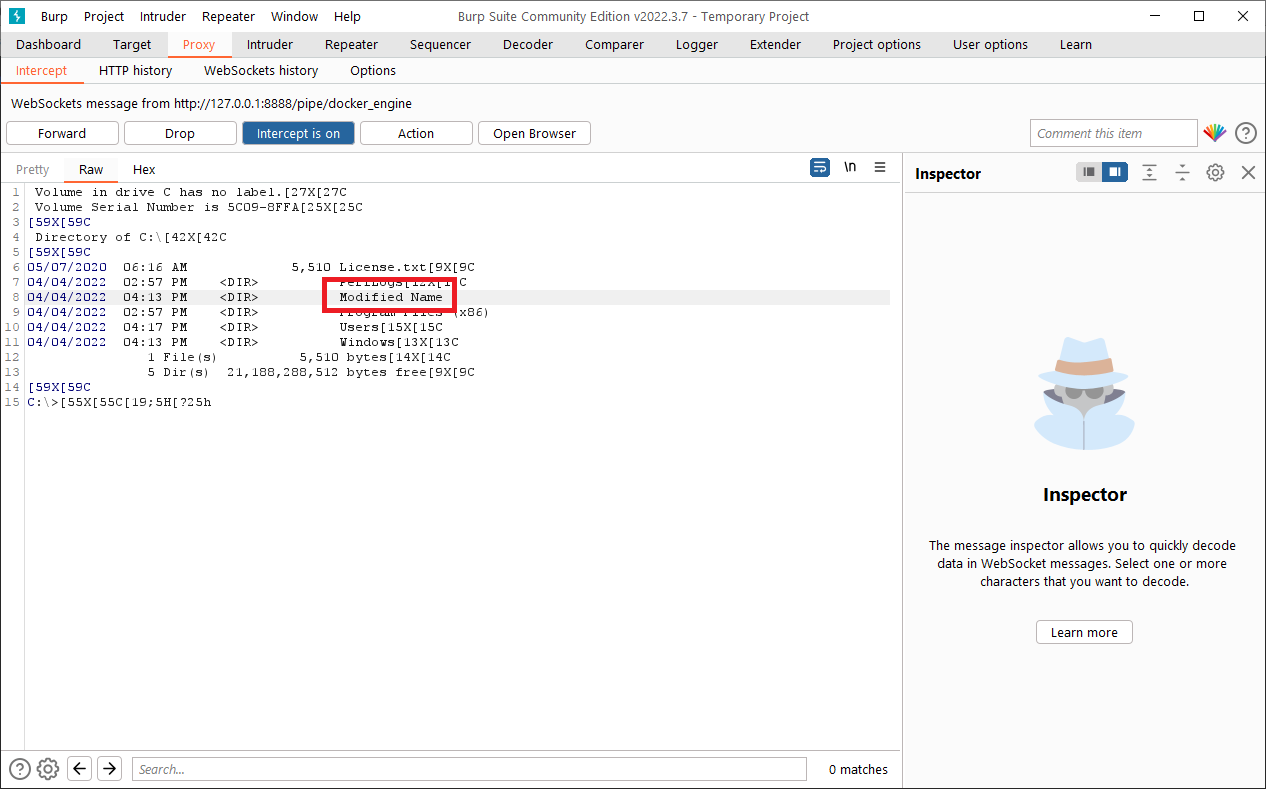Open the Project options tab

tap(877, 44)
